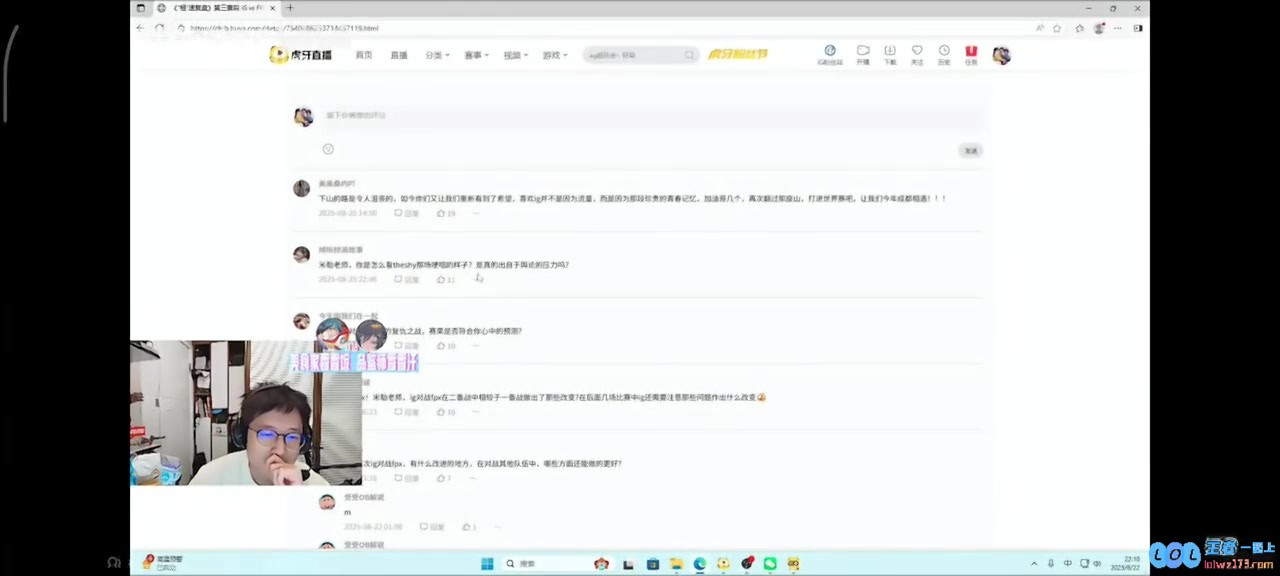This screenshot has height=576, width=1280.
Task: Reload the page with the browser refresh icon
Action: point(160,28)
